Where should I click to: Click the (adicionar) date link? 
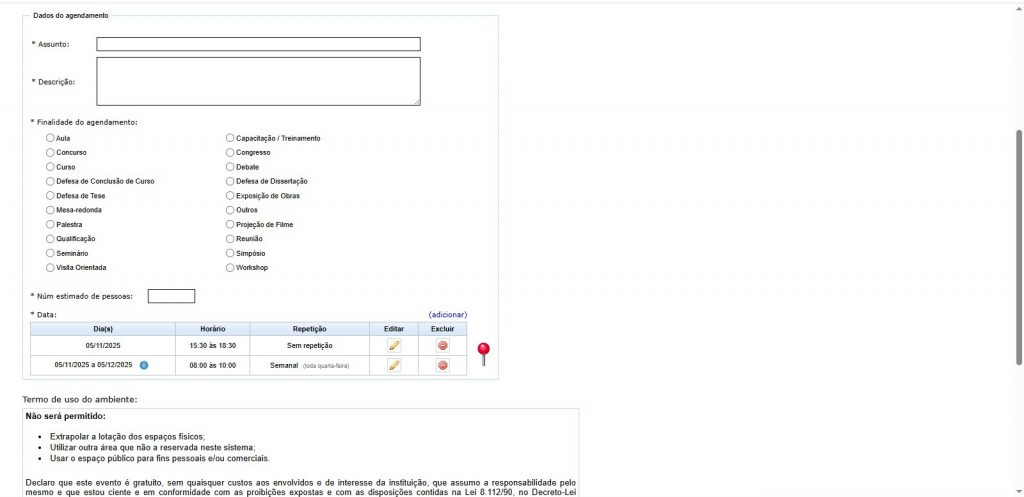tap(447, 315)
